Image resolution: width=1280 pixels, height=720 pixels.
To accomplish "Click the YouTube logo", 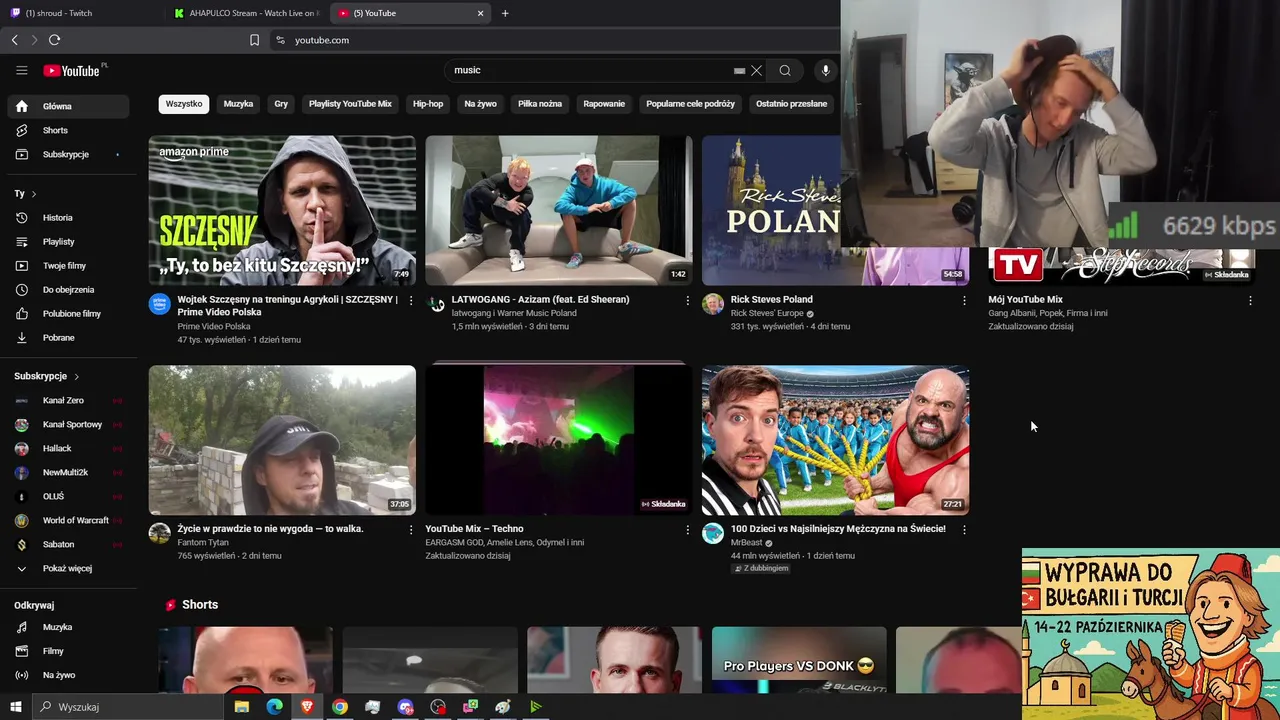I will tap(72, 71).
